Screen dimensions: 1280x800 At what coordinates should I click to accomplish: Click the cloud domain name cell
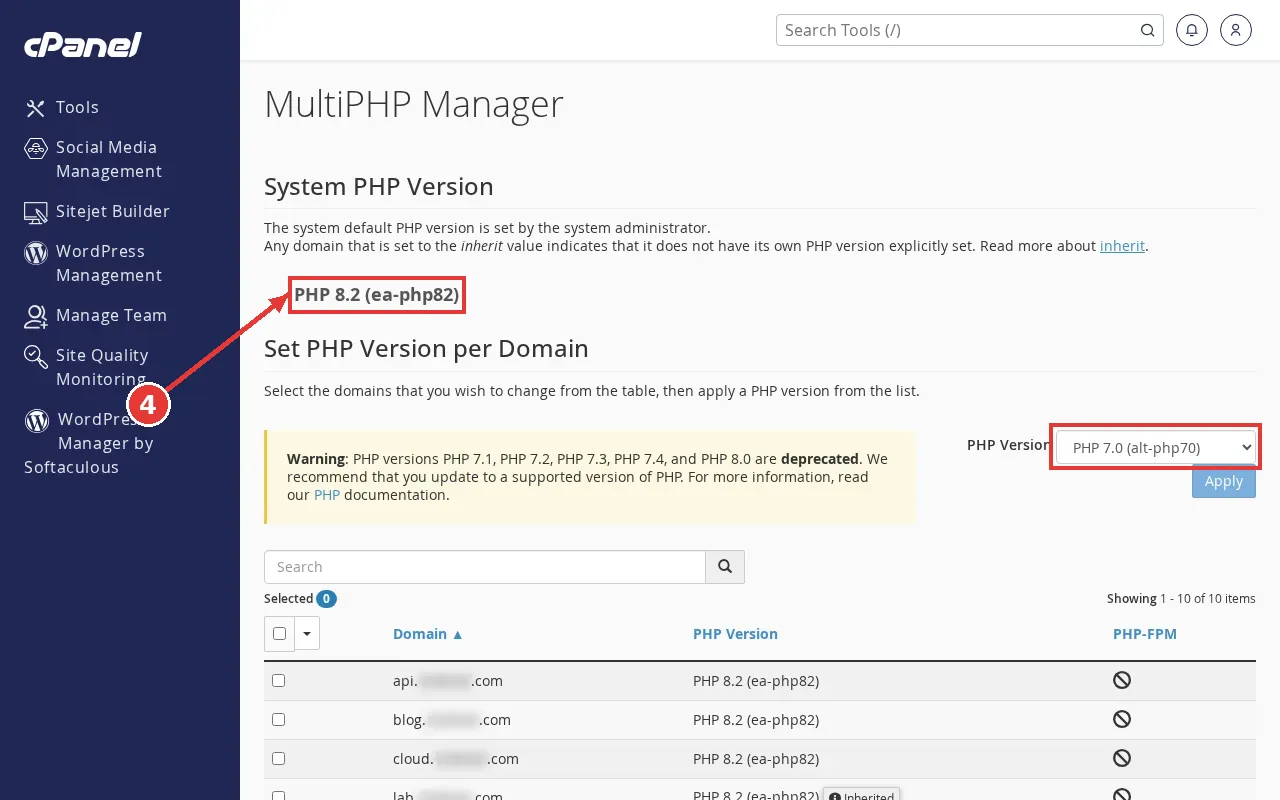[x=456, y=759]
